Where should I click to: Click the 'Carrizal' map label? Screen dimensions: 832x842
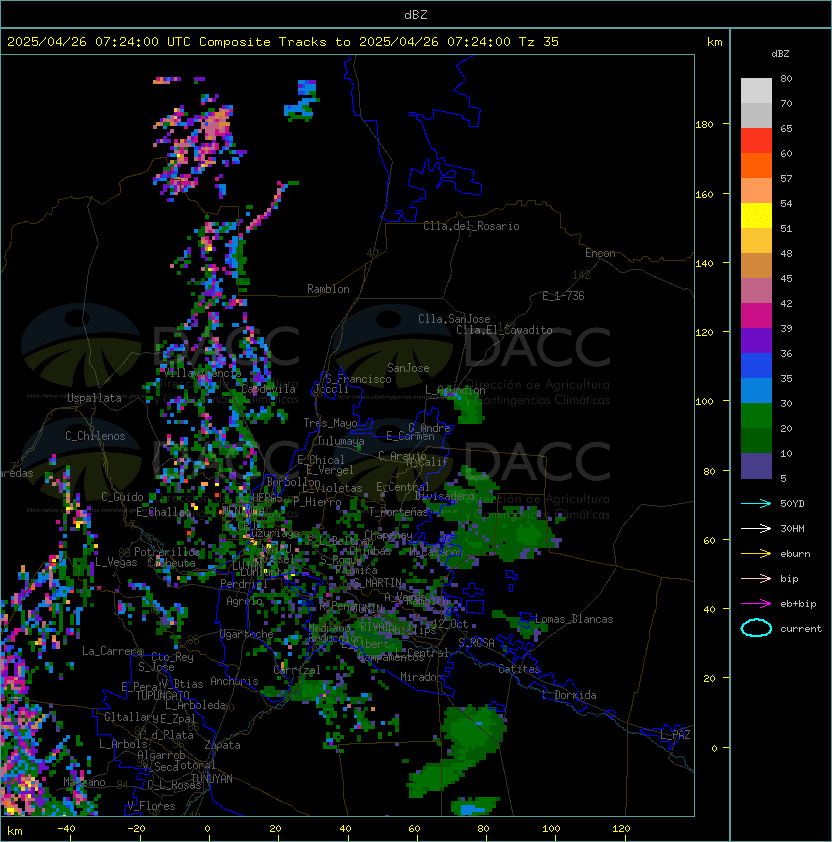point(296,670)
